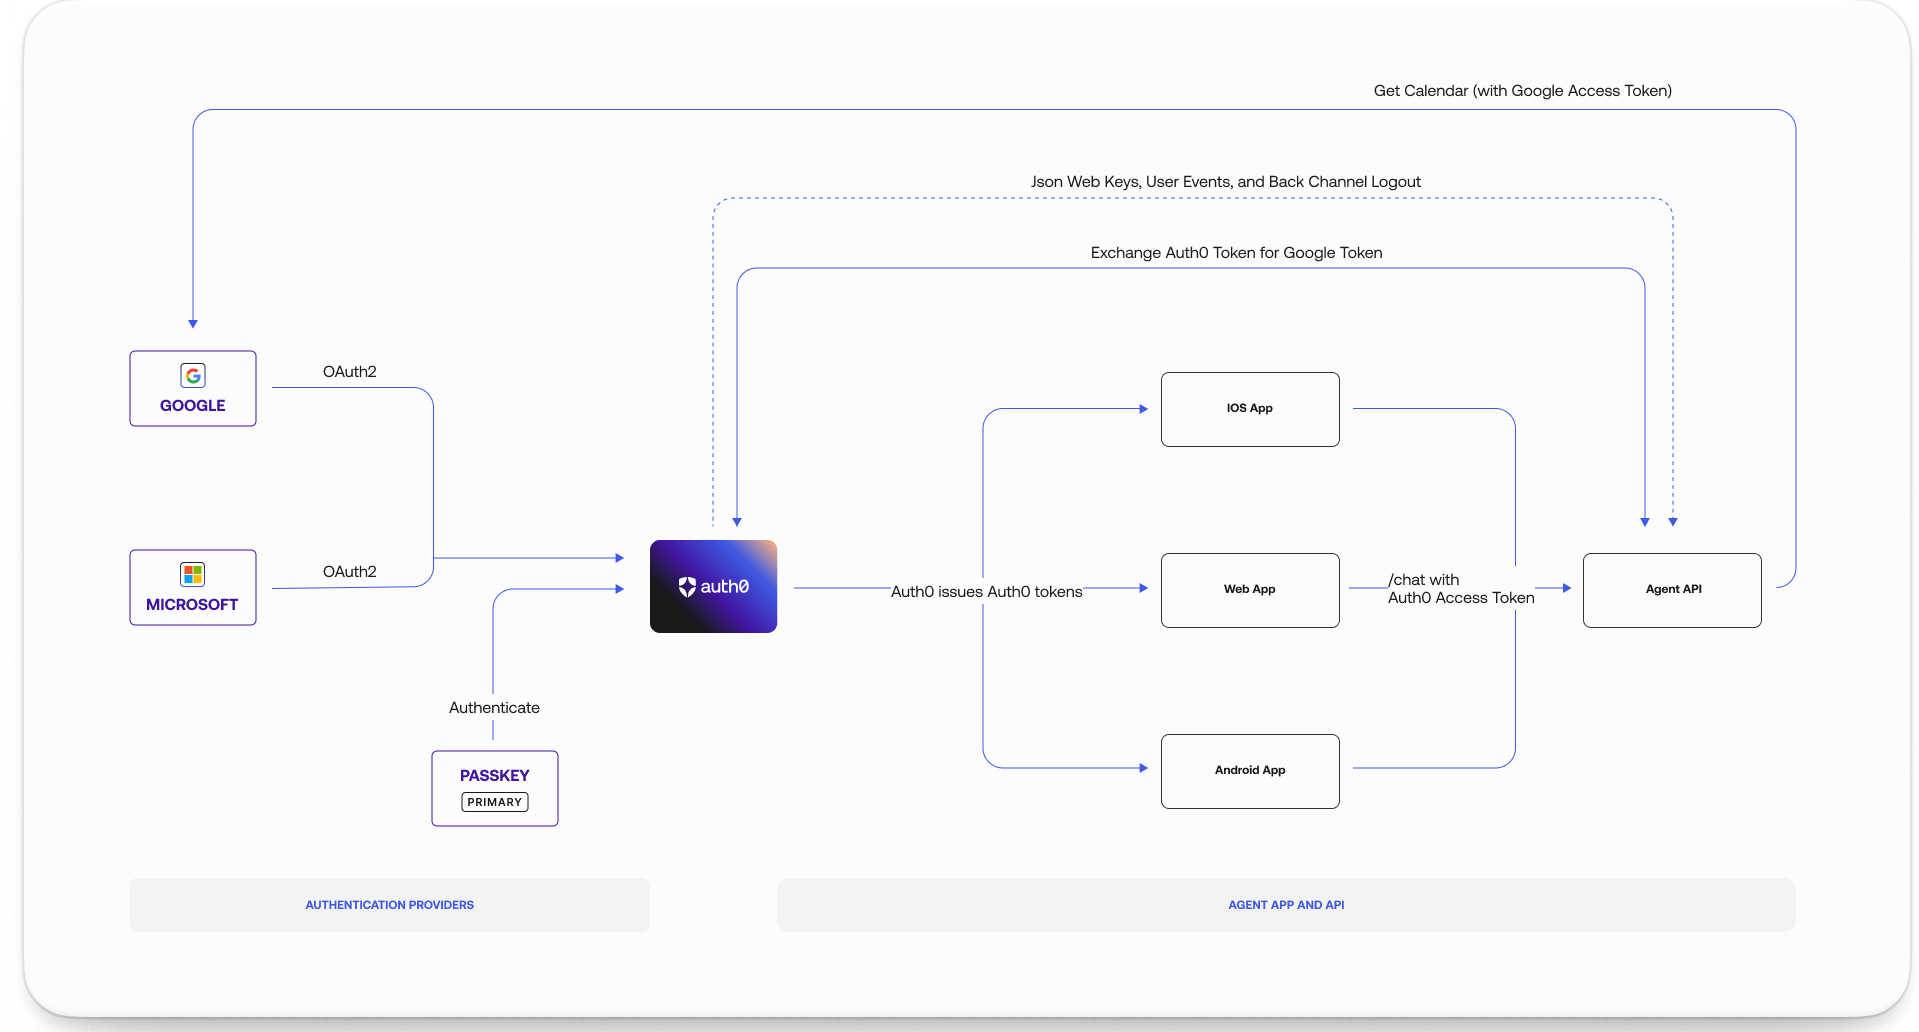
Task: Click the Authenticate label above Passkey
Action: click(494, 708)
